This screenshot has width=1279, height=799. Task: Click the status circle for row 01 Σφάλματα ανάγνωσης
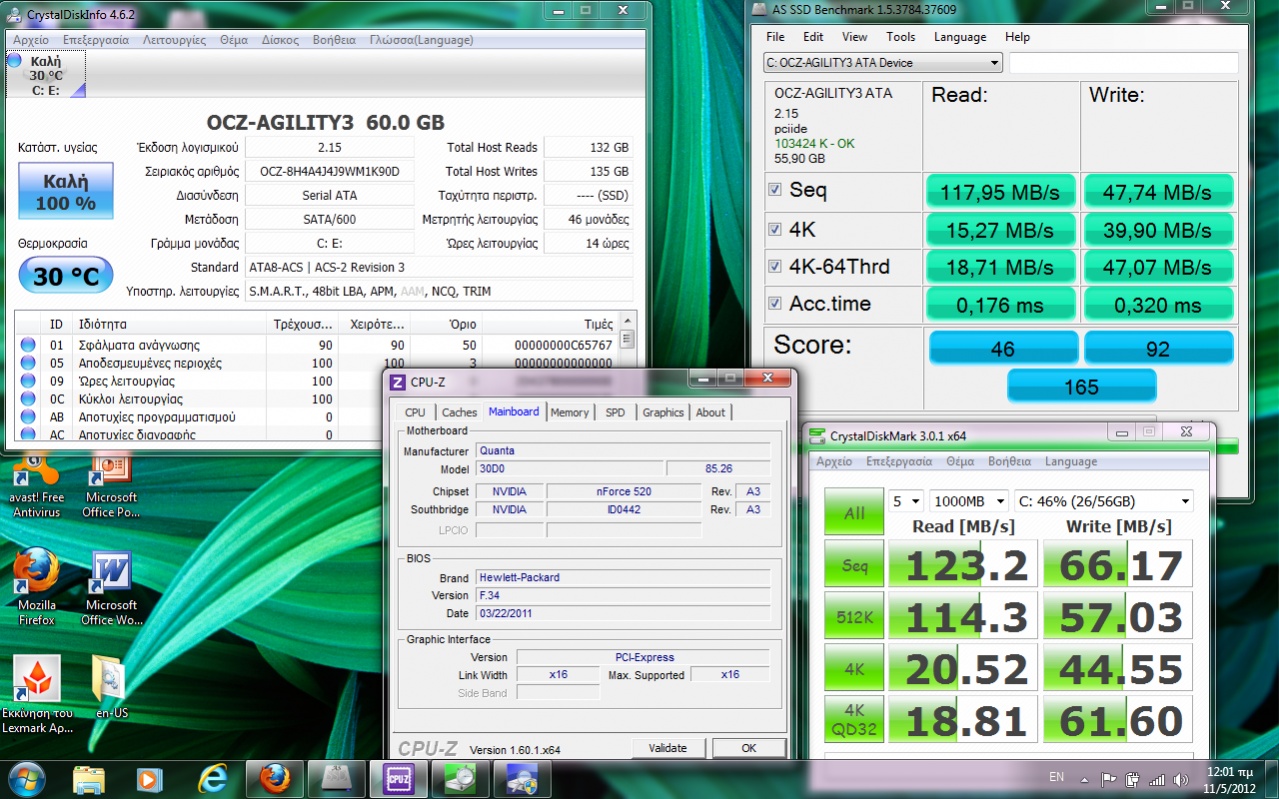[x=28, y=345]
